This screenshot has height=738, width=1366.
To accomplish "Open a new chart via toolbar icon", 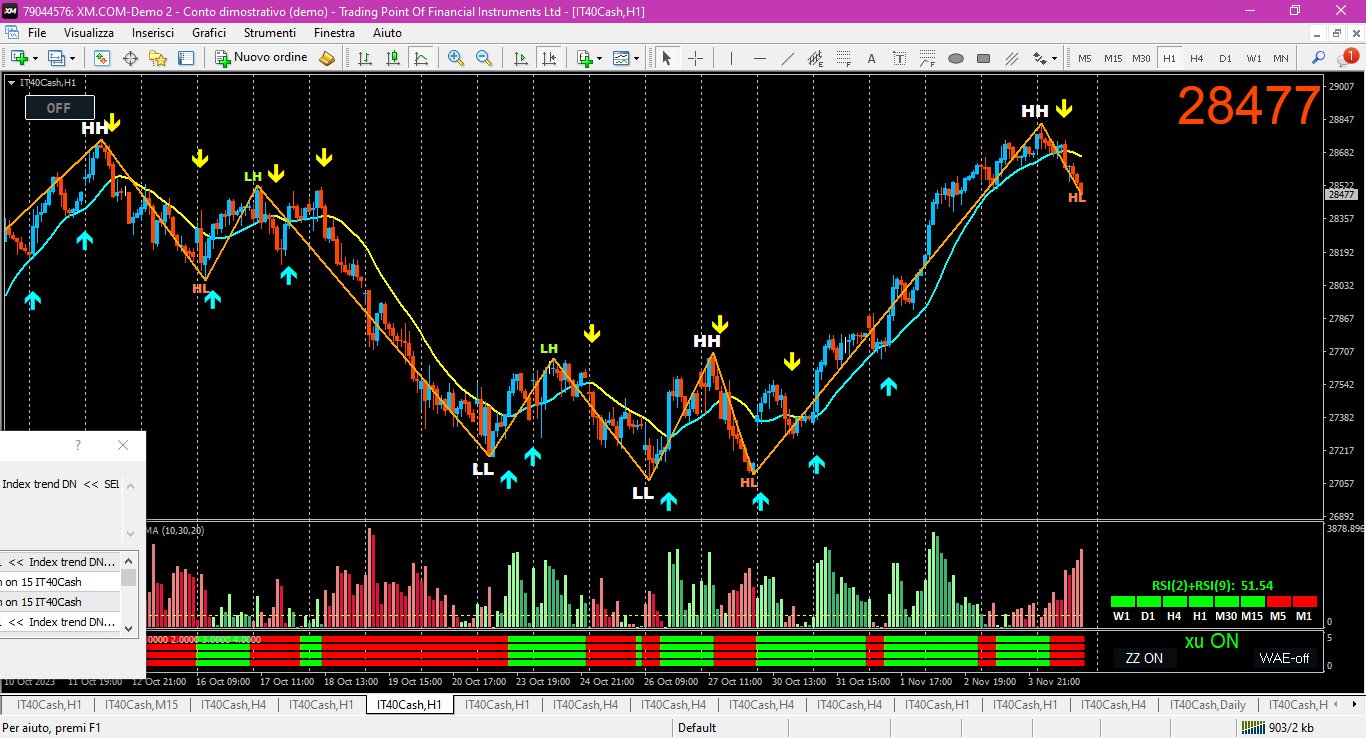I will click(x=19, y=58).
